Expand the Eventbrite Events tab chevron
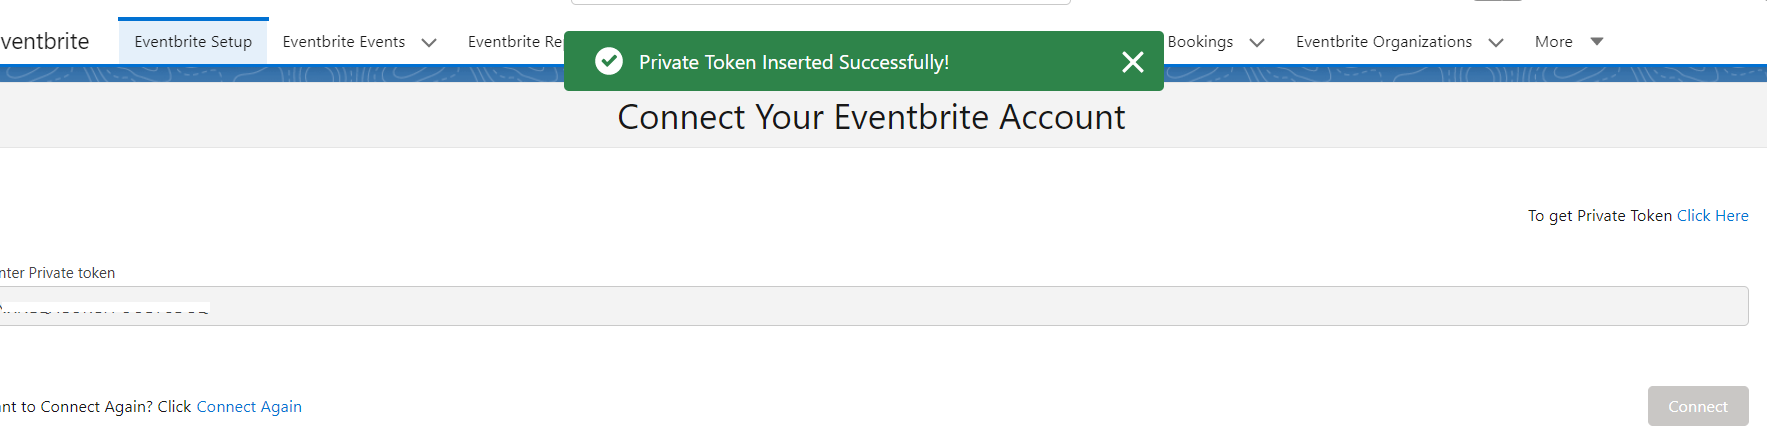Image resolution: width=1767 pixels, height=427 pixels. [x=429, y=42]
